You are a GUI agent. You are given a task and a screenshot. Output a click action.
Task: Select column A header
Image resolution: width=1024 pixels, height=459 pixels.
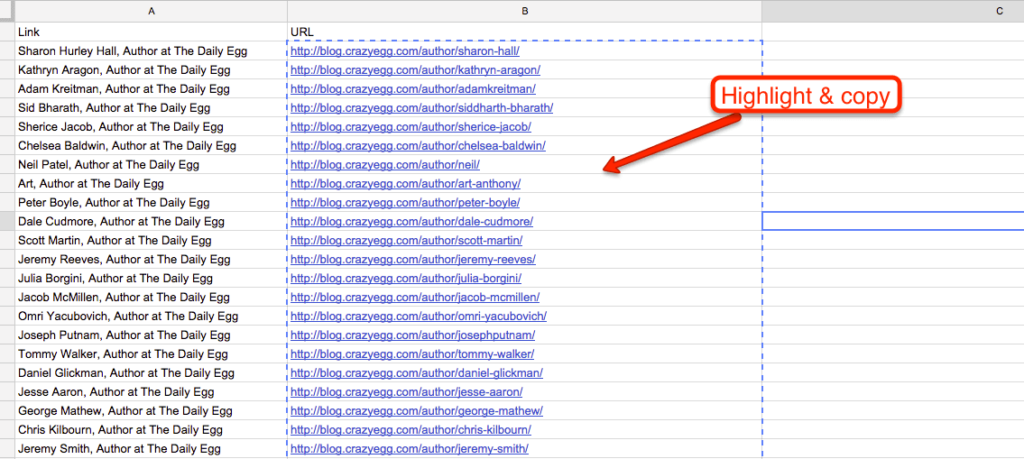151,11
